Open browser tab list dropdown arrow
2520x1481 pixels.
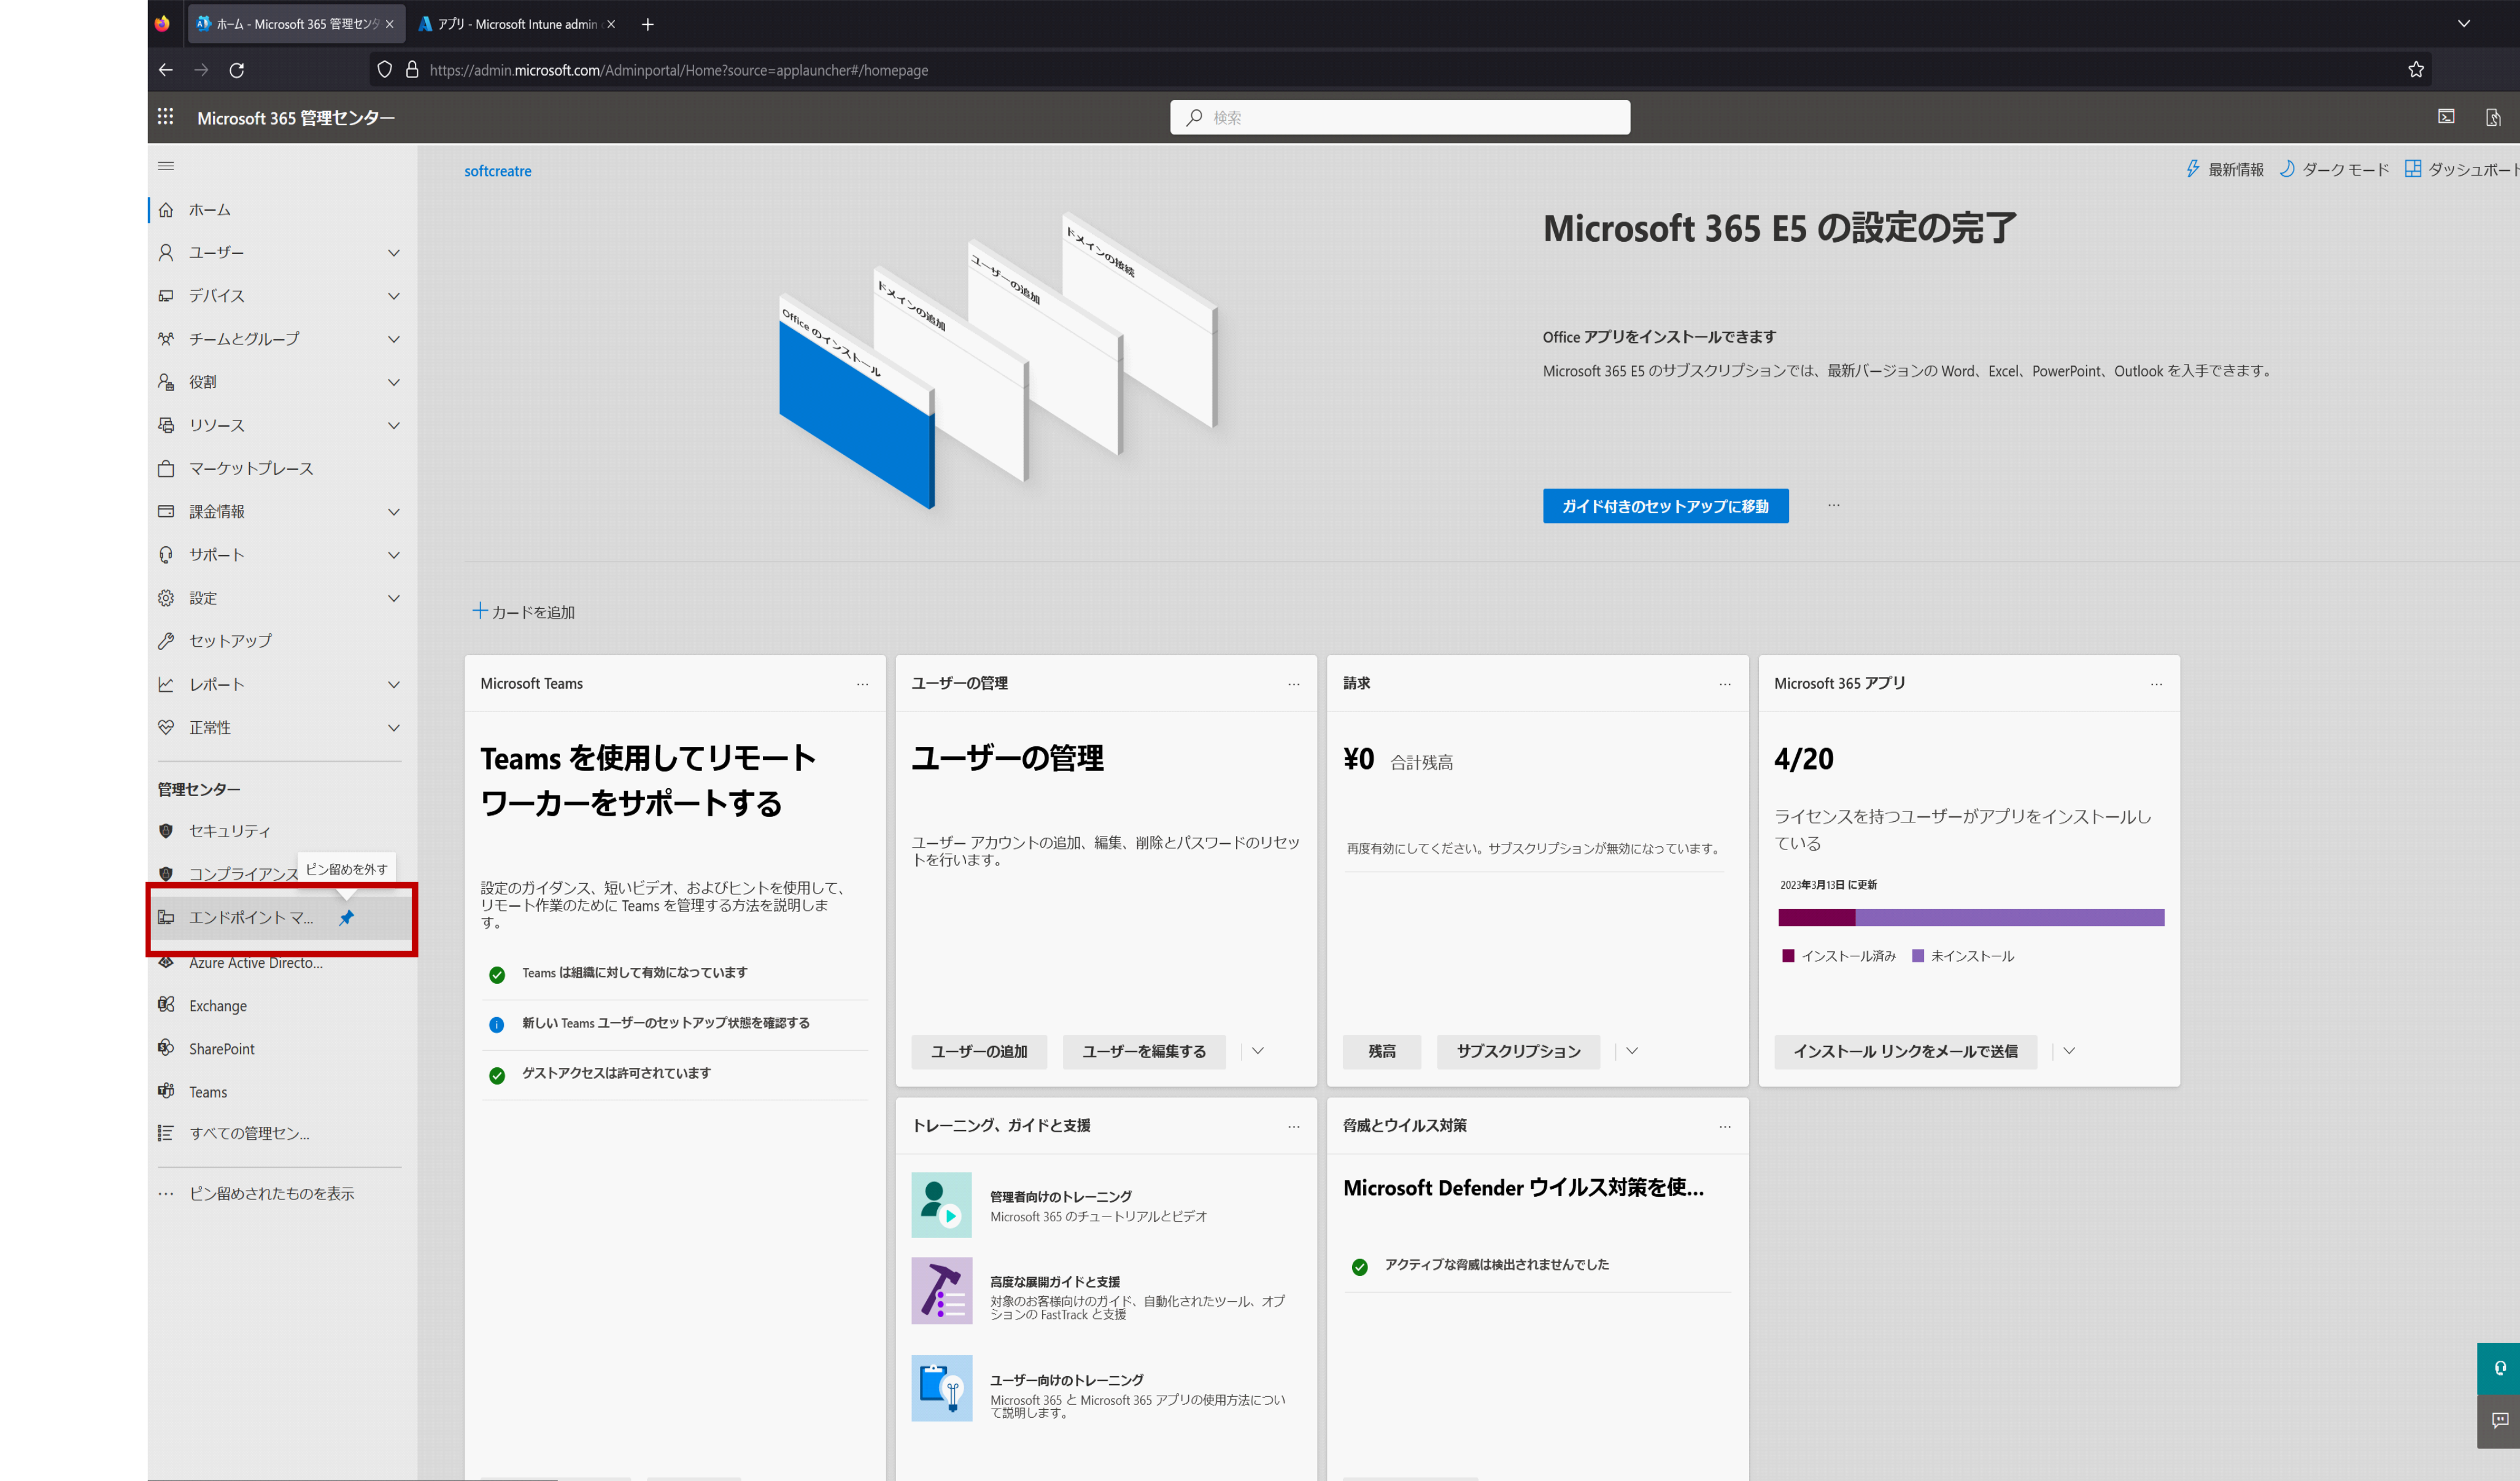click(x=2464, y=24)
